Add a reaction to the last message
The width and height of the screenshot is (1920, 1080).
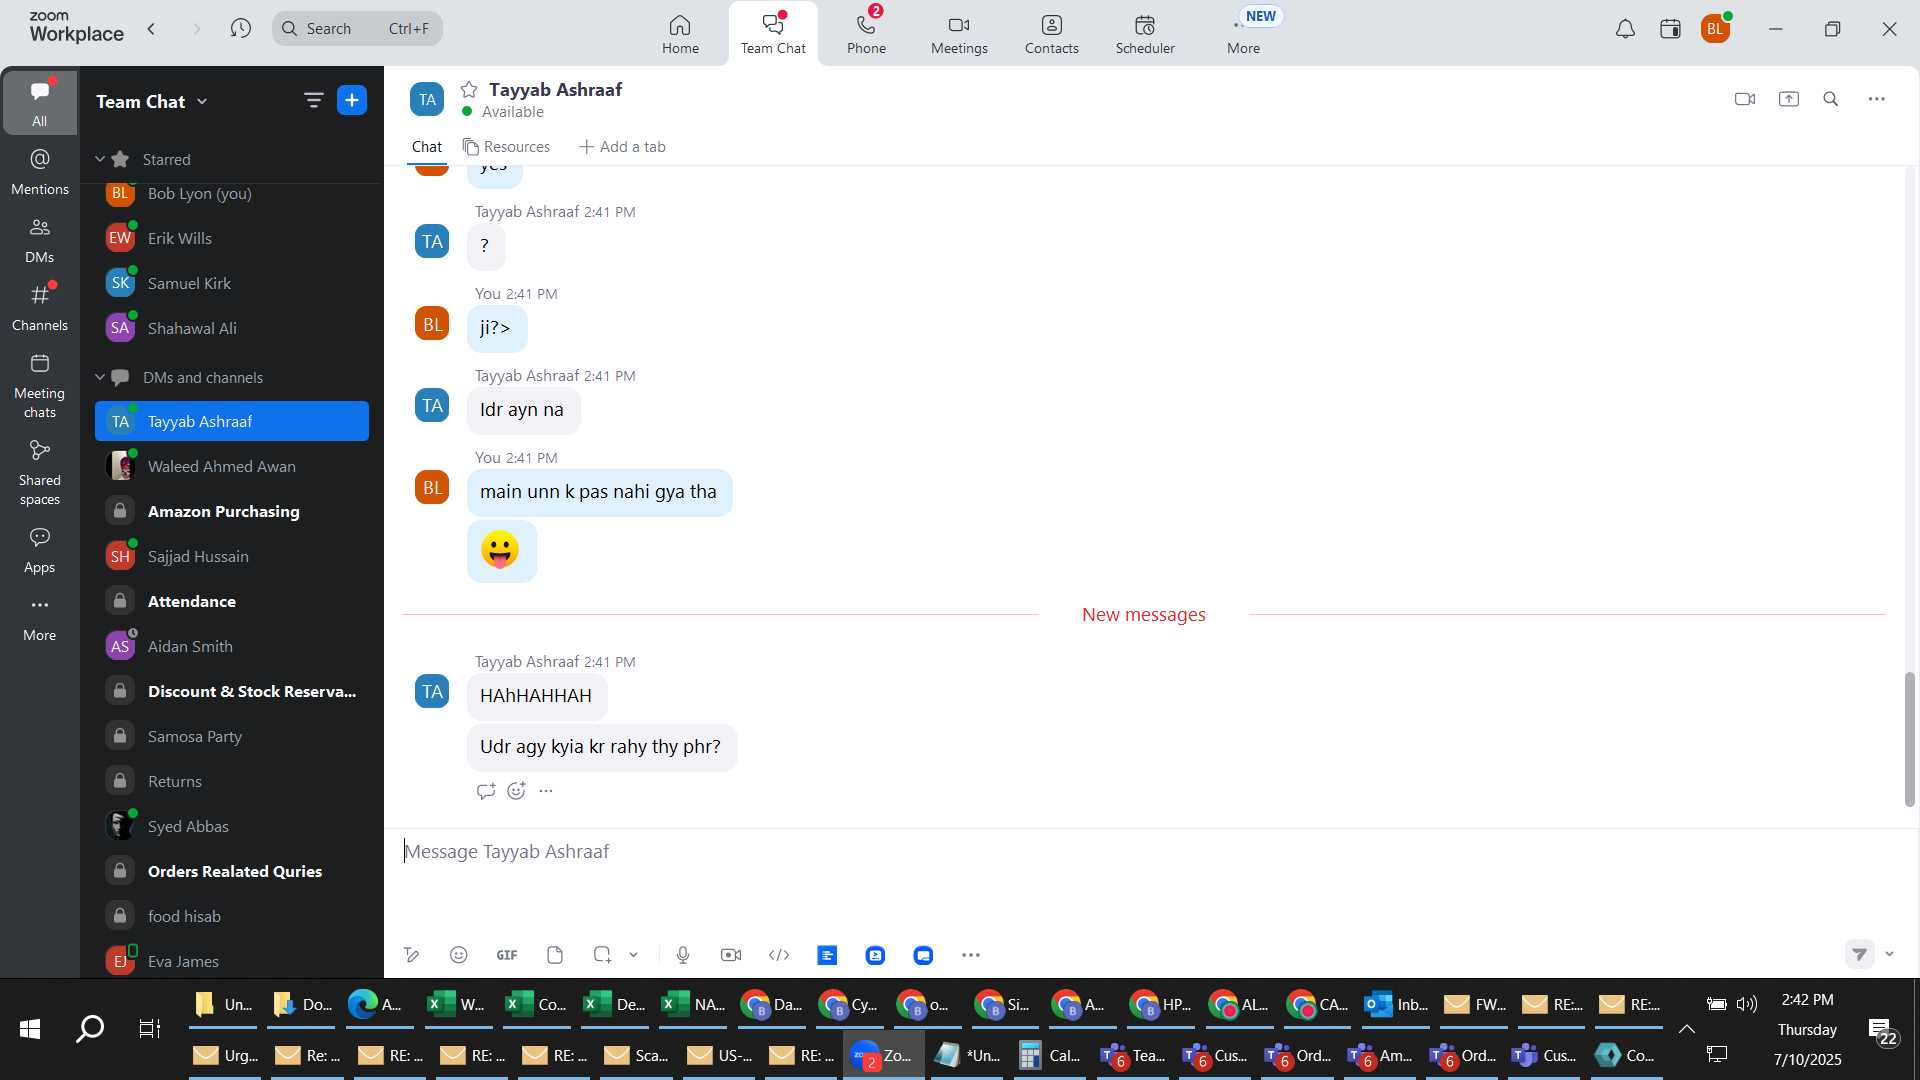coord(516,791)
